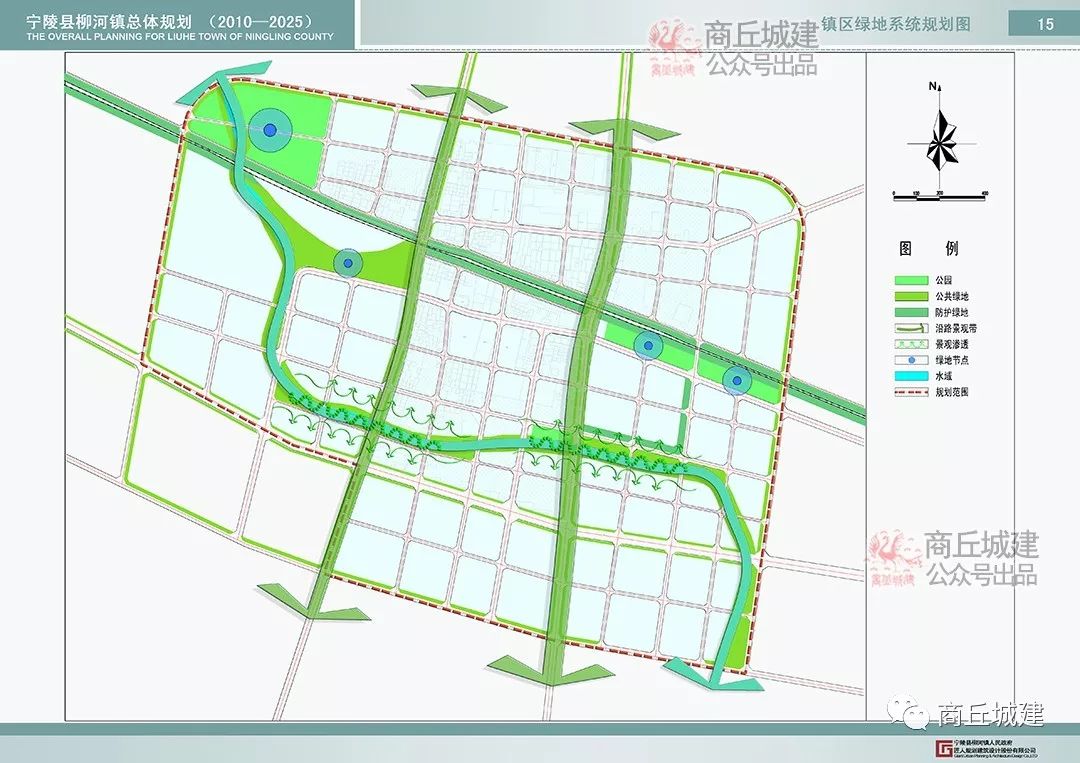Click the 公共绿地 legend label

point(952,296)
